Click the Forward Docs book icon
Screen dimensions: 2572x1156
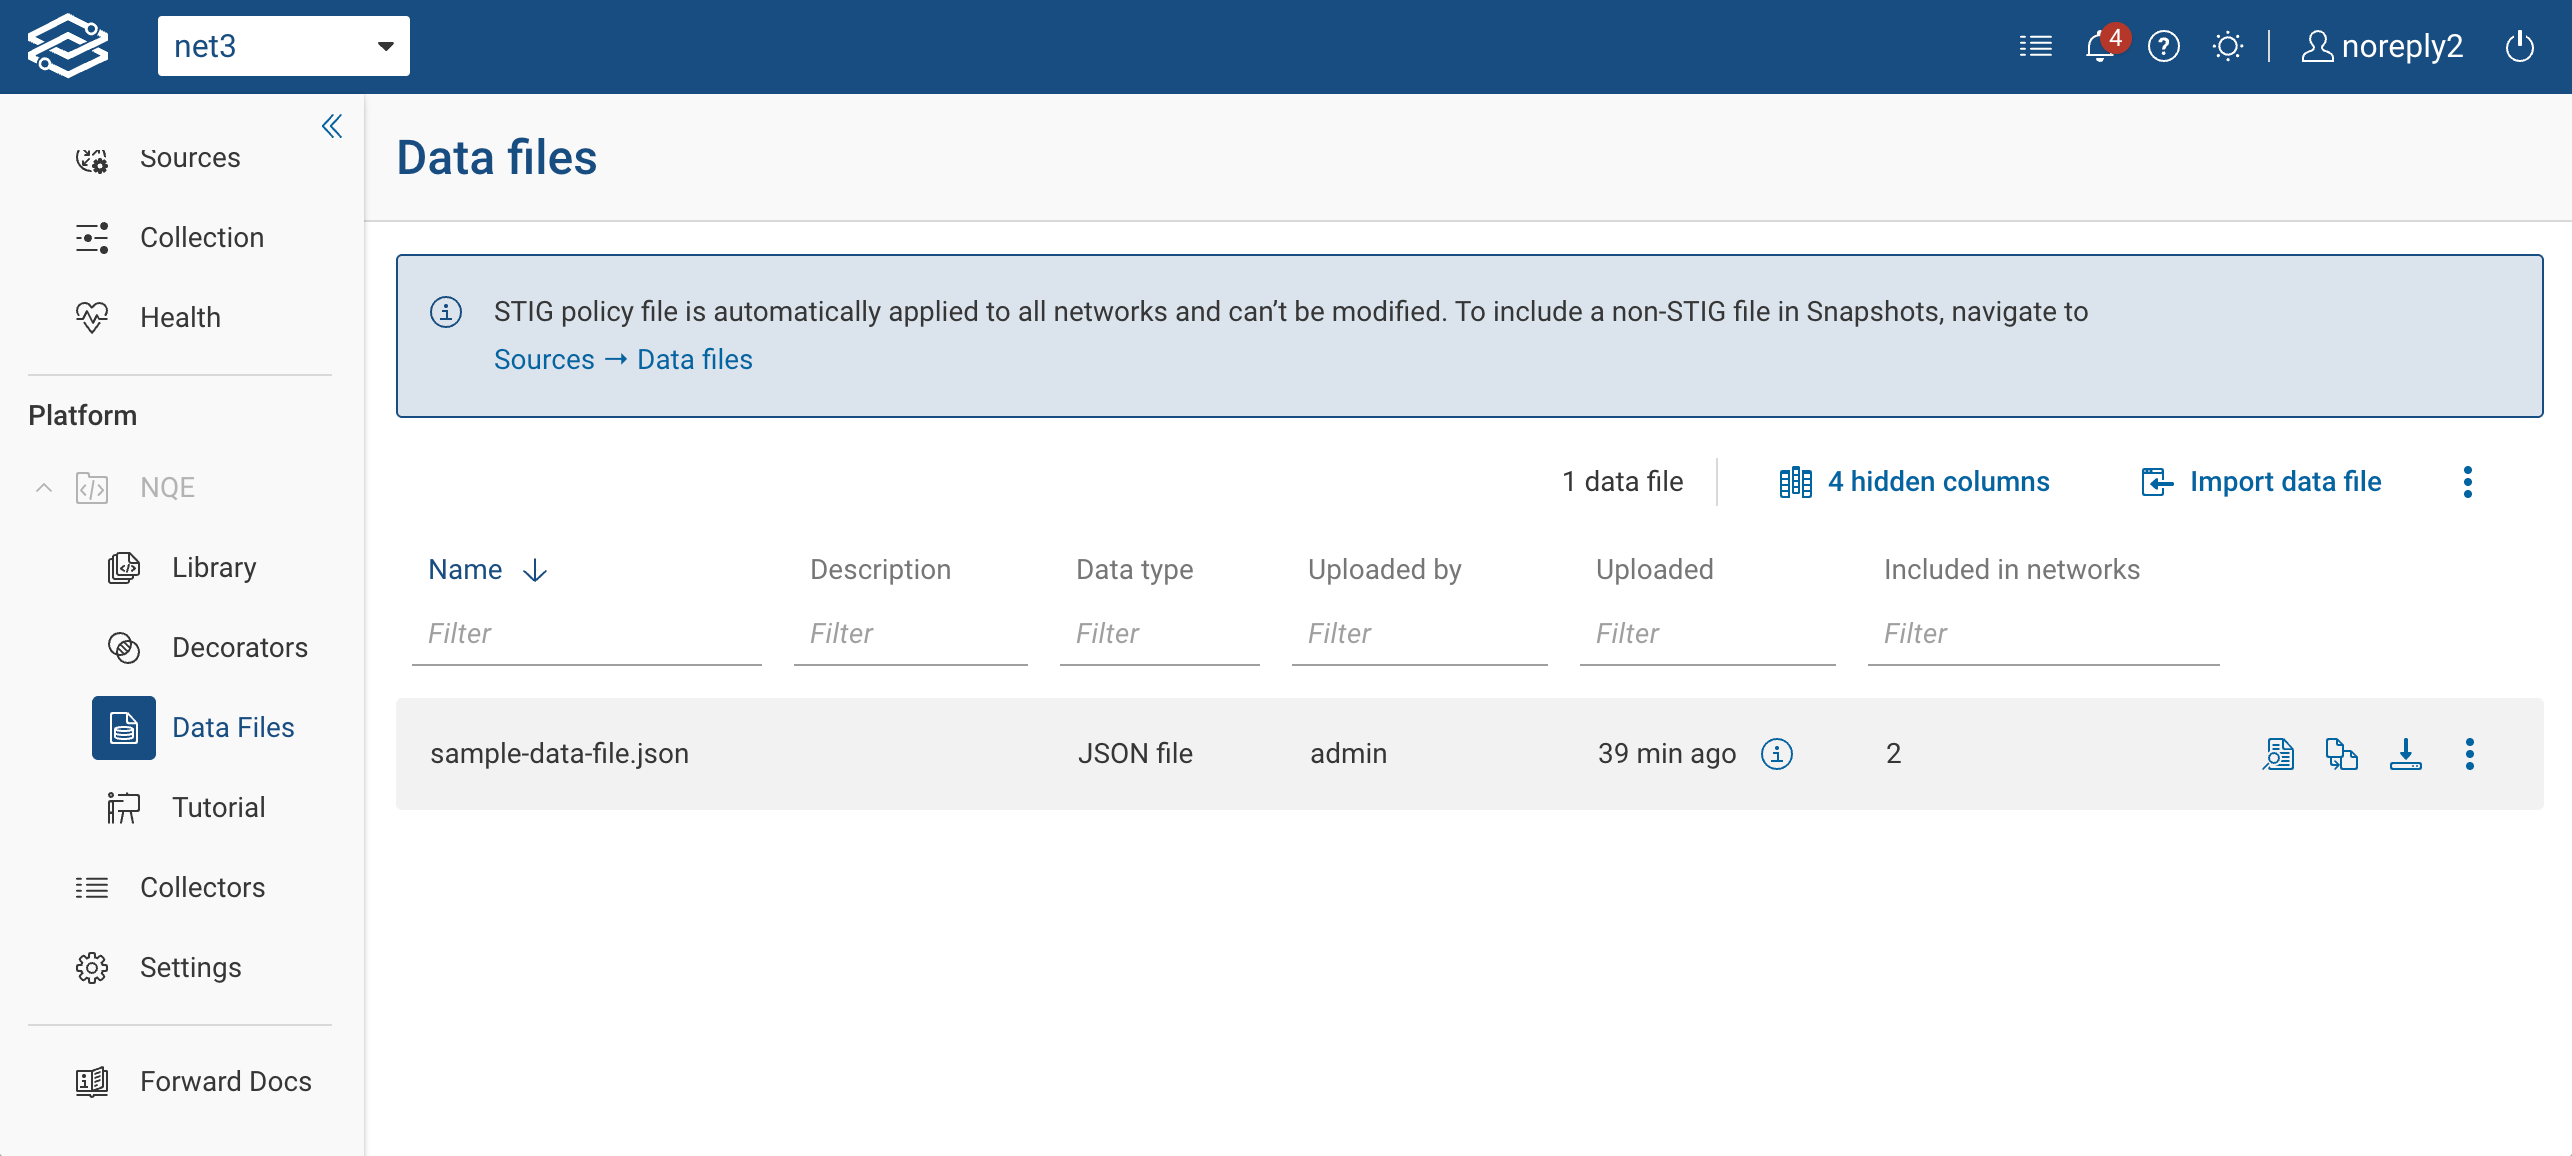92,1082
